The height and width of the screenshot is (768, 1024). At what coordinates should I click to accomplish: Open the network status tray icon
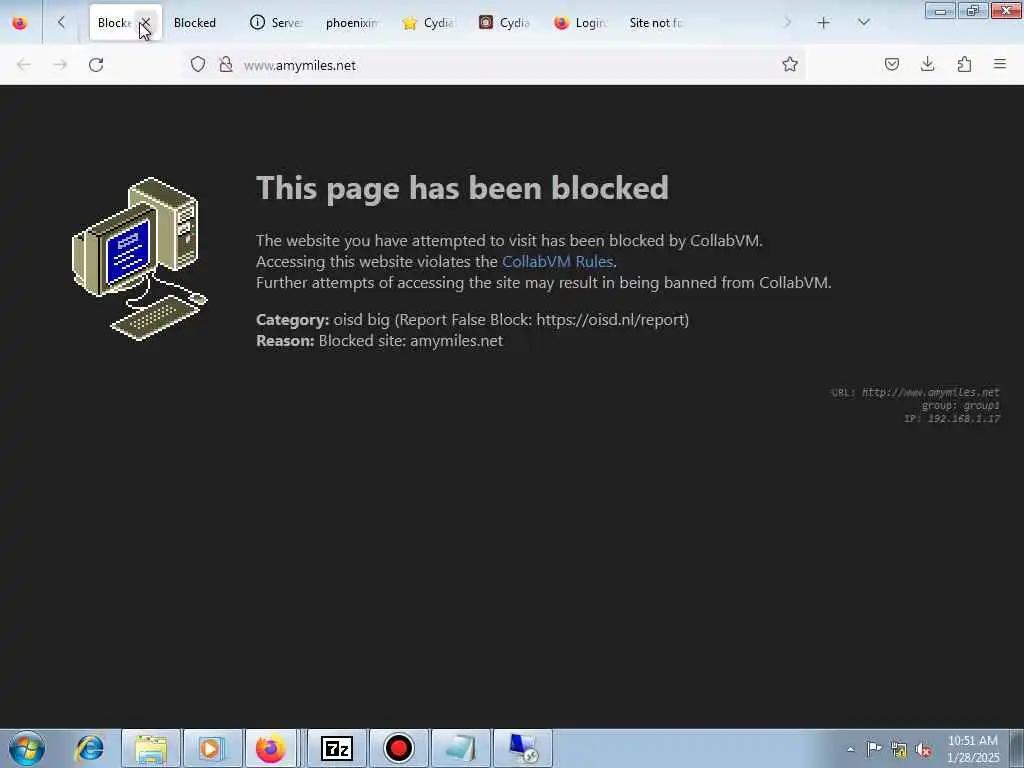(899, 750)
